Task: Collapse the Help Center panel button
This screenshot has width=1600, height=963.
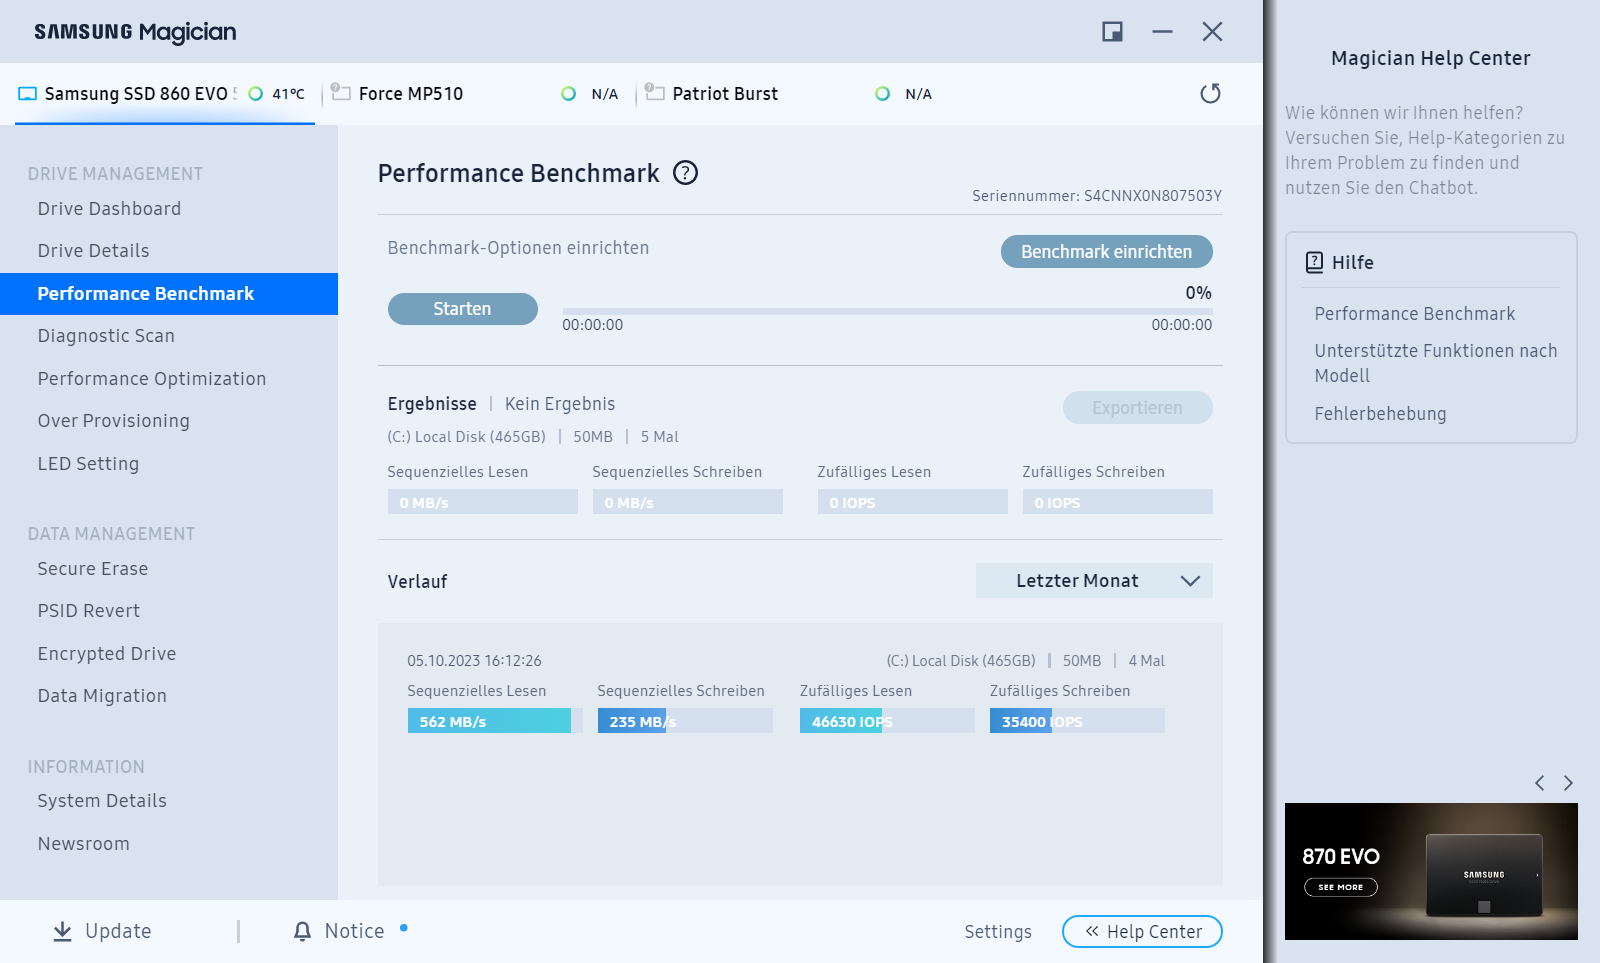Action: coord(1142,932)
